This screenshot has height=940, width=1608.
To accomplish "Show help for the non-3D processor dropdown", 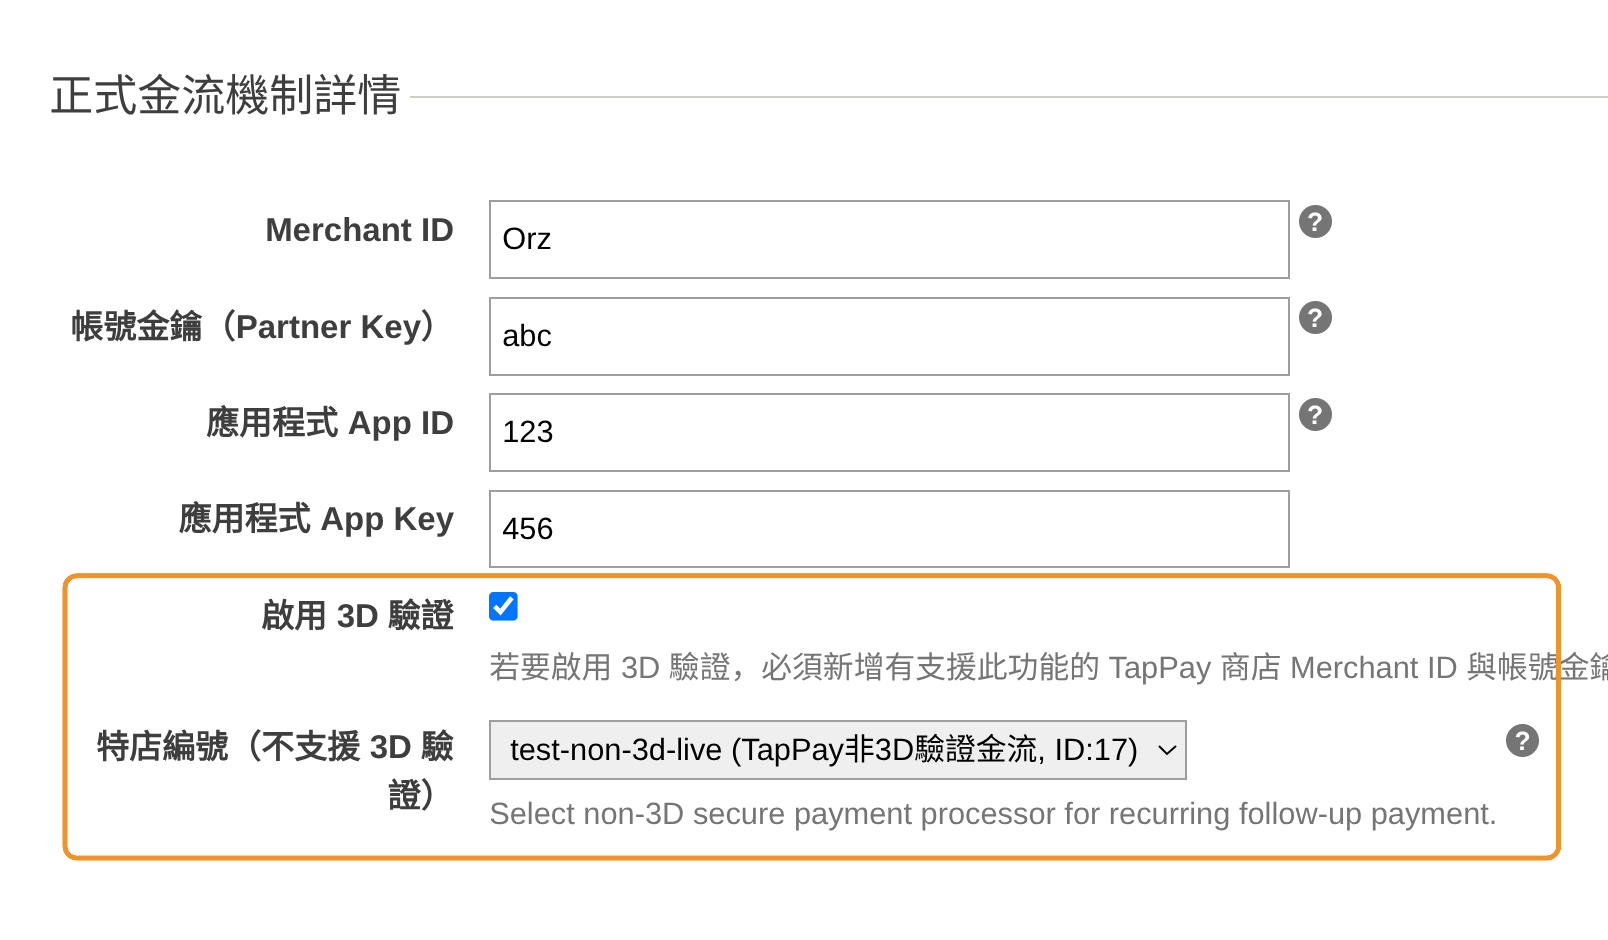I will tap(1521, 741).
